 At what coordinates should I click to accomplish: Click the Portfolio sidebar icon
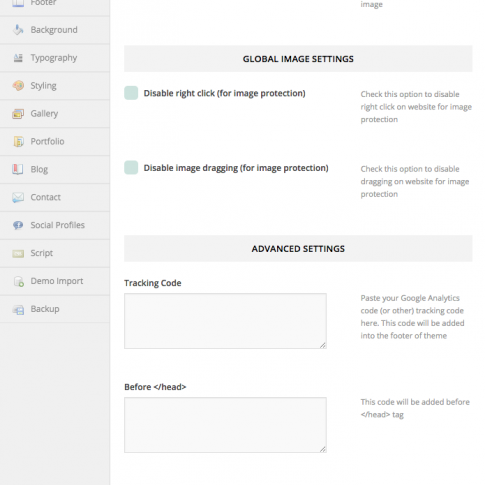coord(18,141)
